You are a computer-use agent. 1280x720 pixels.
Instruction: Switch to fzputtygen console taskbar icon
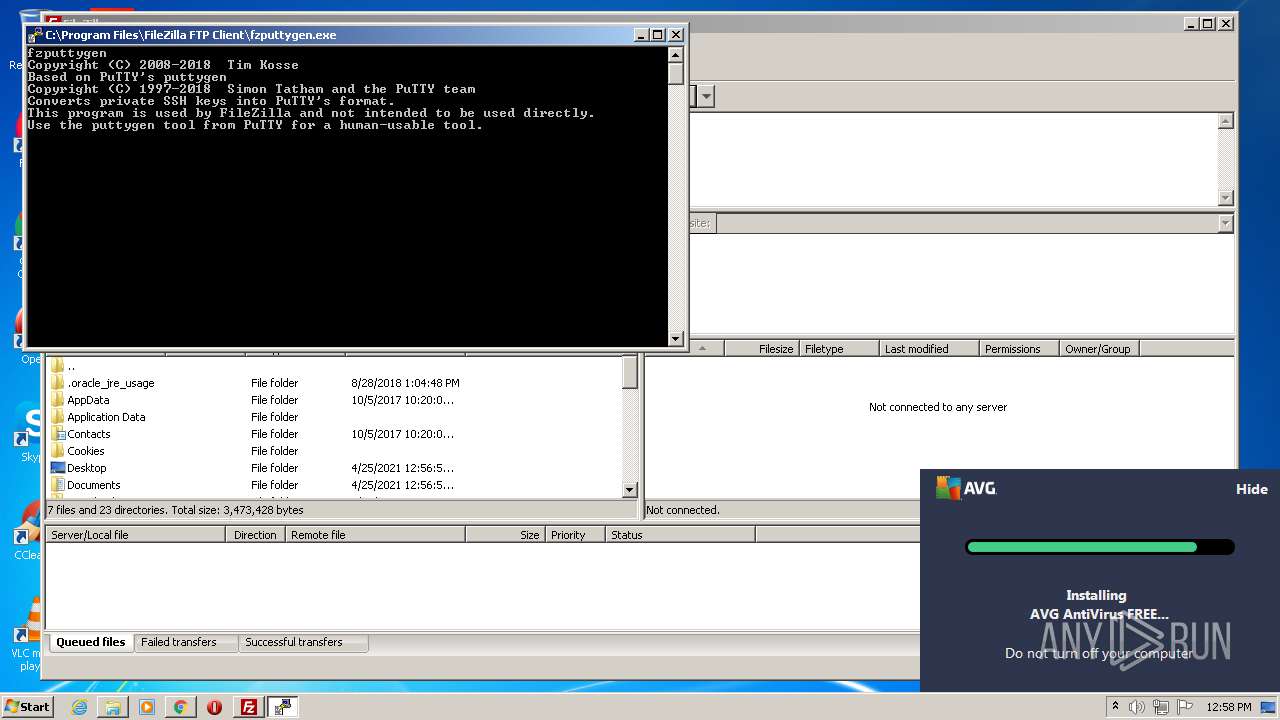pos(283,707)
